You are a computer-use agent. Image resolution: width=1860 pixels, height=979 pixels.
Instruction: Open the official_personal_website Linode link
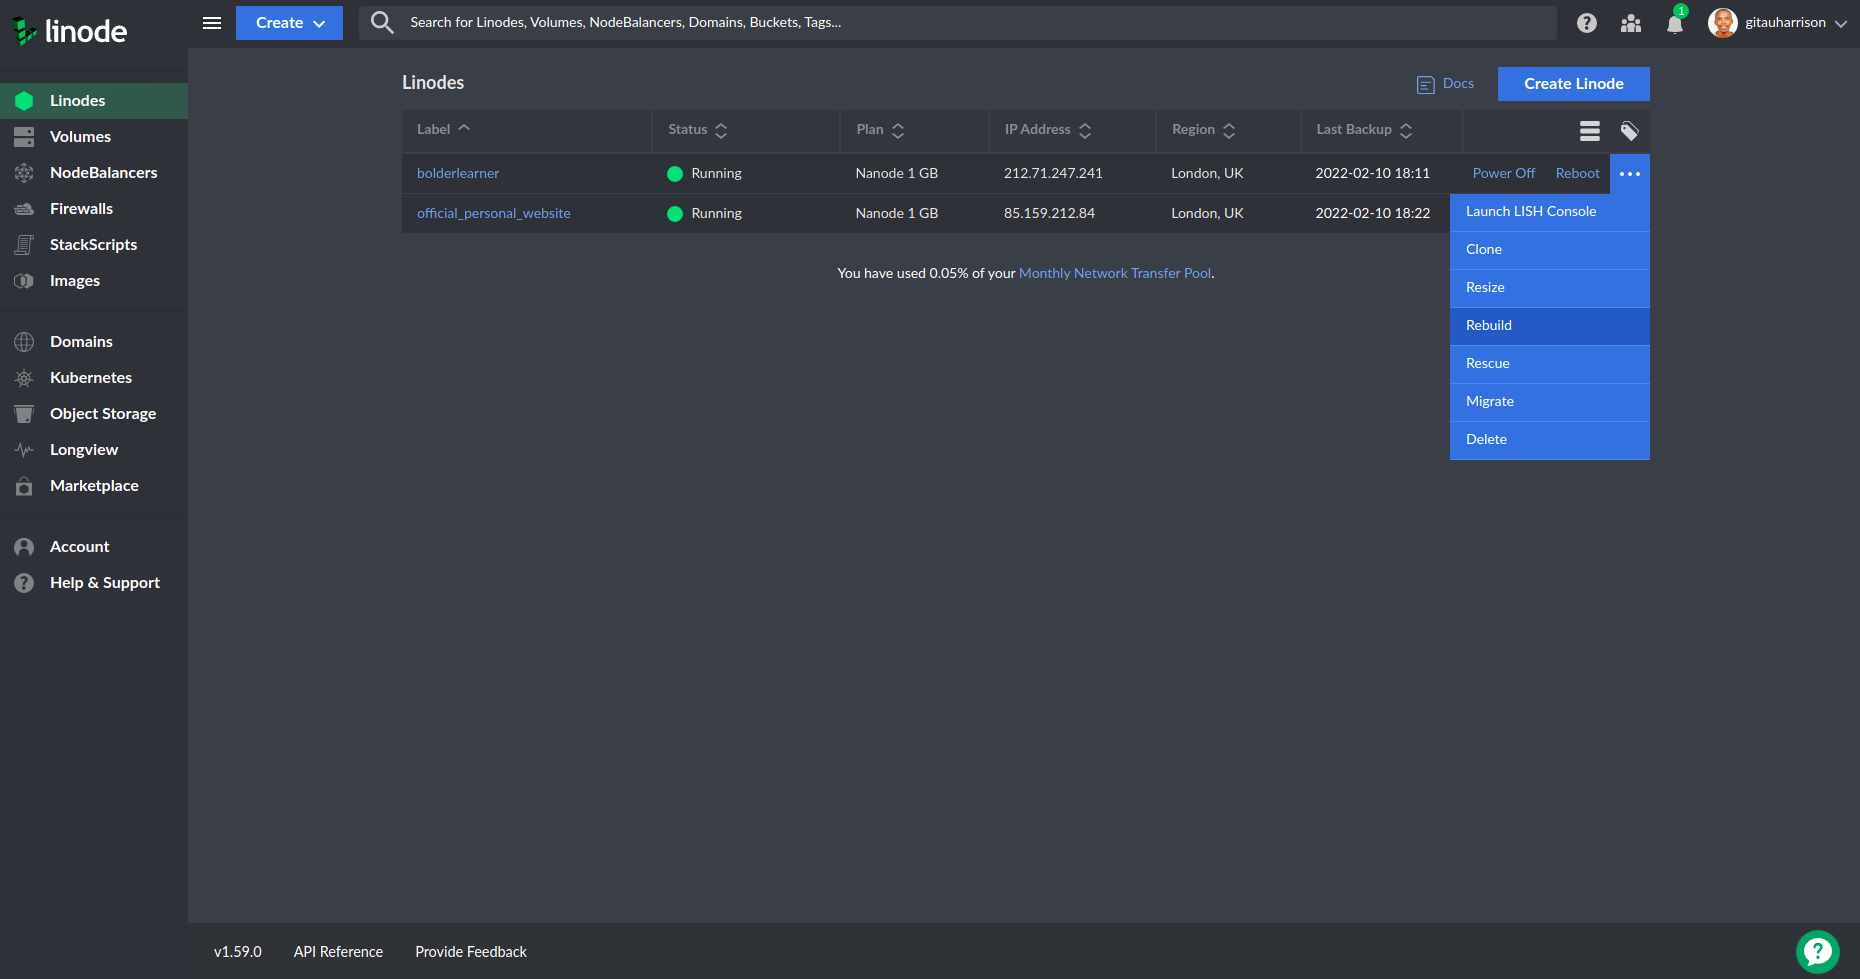click(x=494, y=213)
